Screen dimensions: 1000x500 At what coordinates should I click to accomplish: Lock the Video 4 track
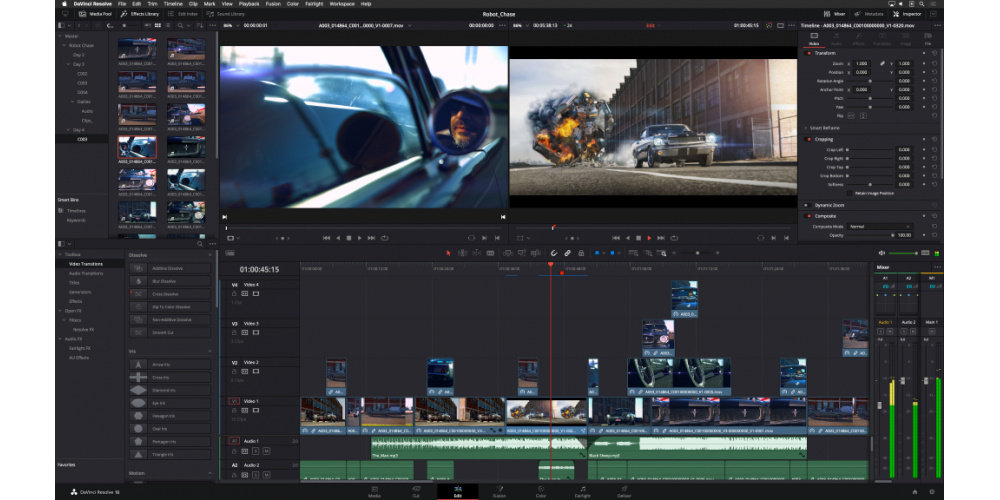tap(234, 293)
